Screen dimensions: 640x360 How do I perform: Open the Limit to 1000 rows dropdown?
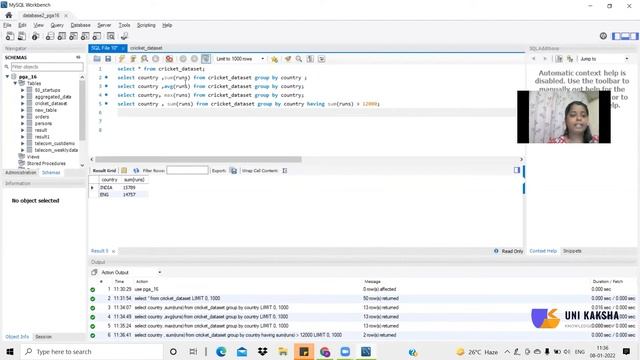[240, 59]
